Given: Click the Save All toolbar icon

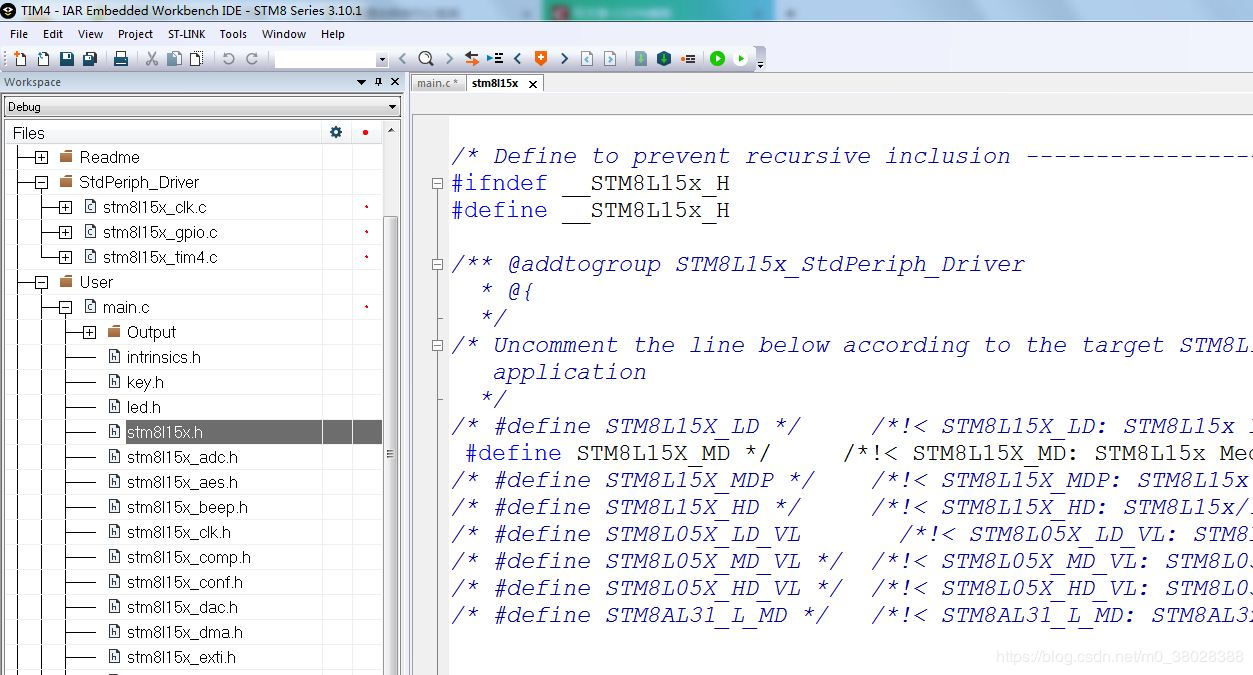Looking at the screenshot, I should pyautogui.click(x=89, y=59).
